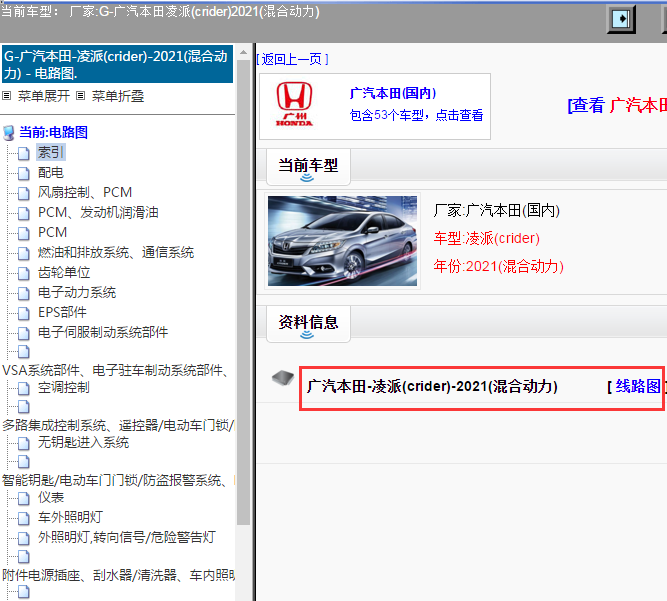Open 多路集成控制系统、遥控器 tree item
The width and height of the screenshot is (667, 601).
click(118, 425)
